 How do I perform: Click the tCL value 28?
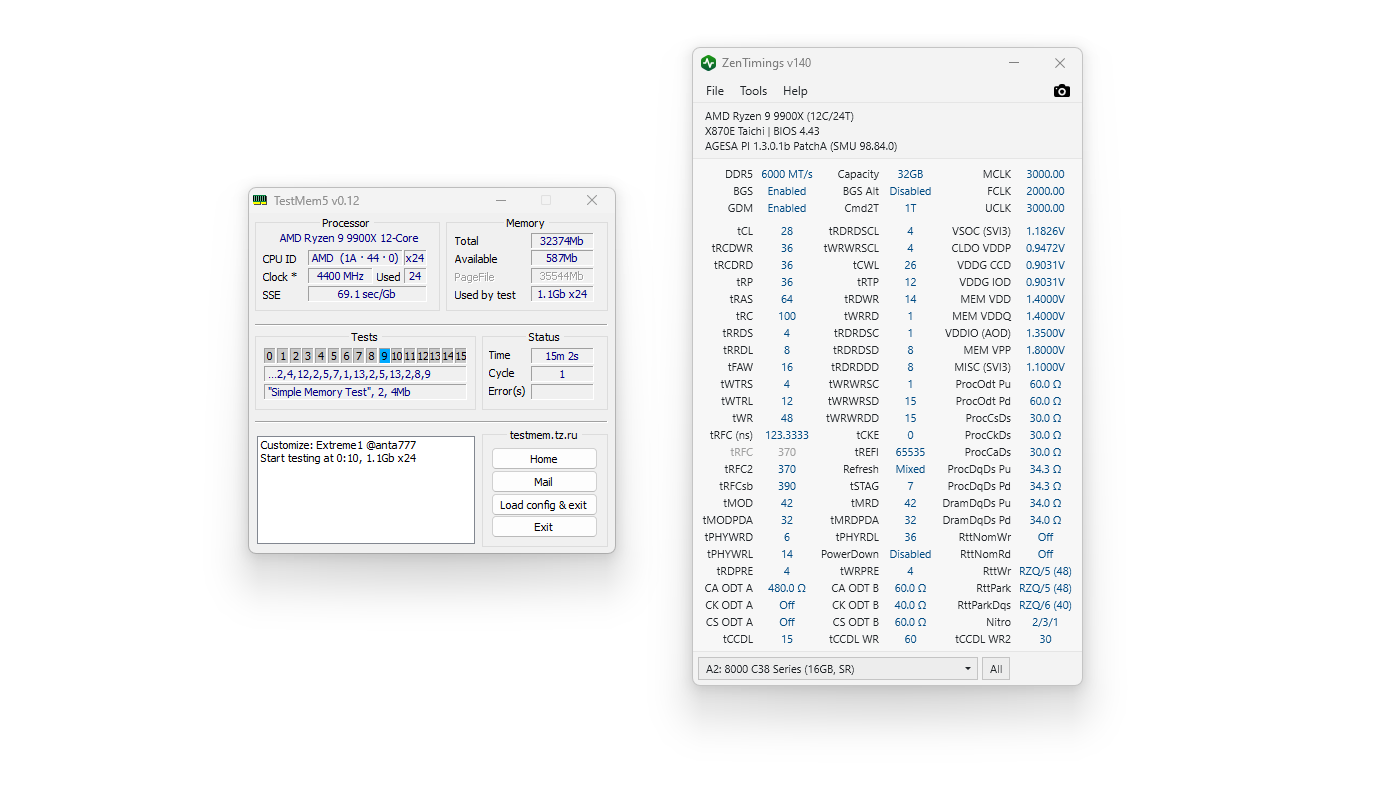coord(787,231)
